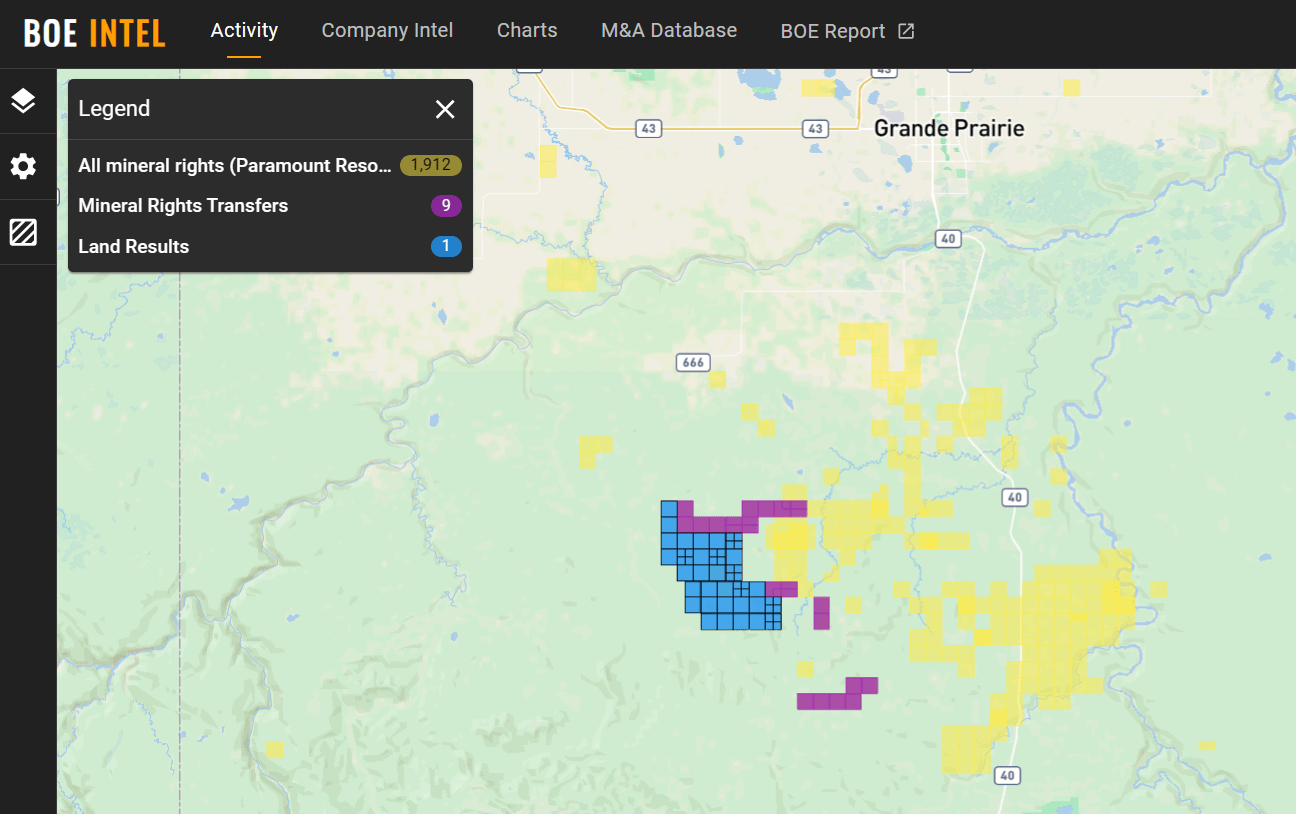Open the map settings gear
The image size is (1296, 814).
tap(22, 166)
